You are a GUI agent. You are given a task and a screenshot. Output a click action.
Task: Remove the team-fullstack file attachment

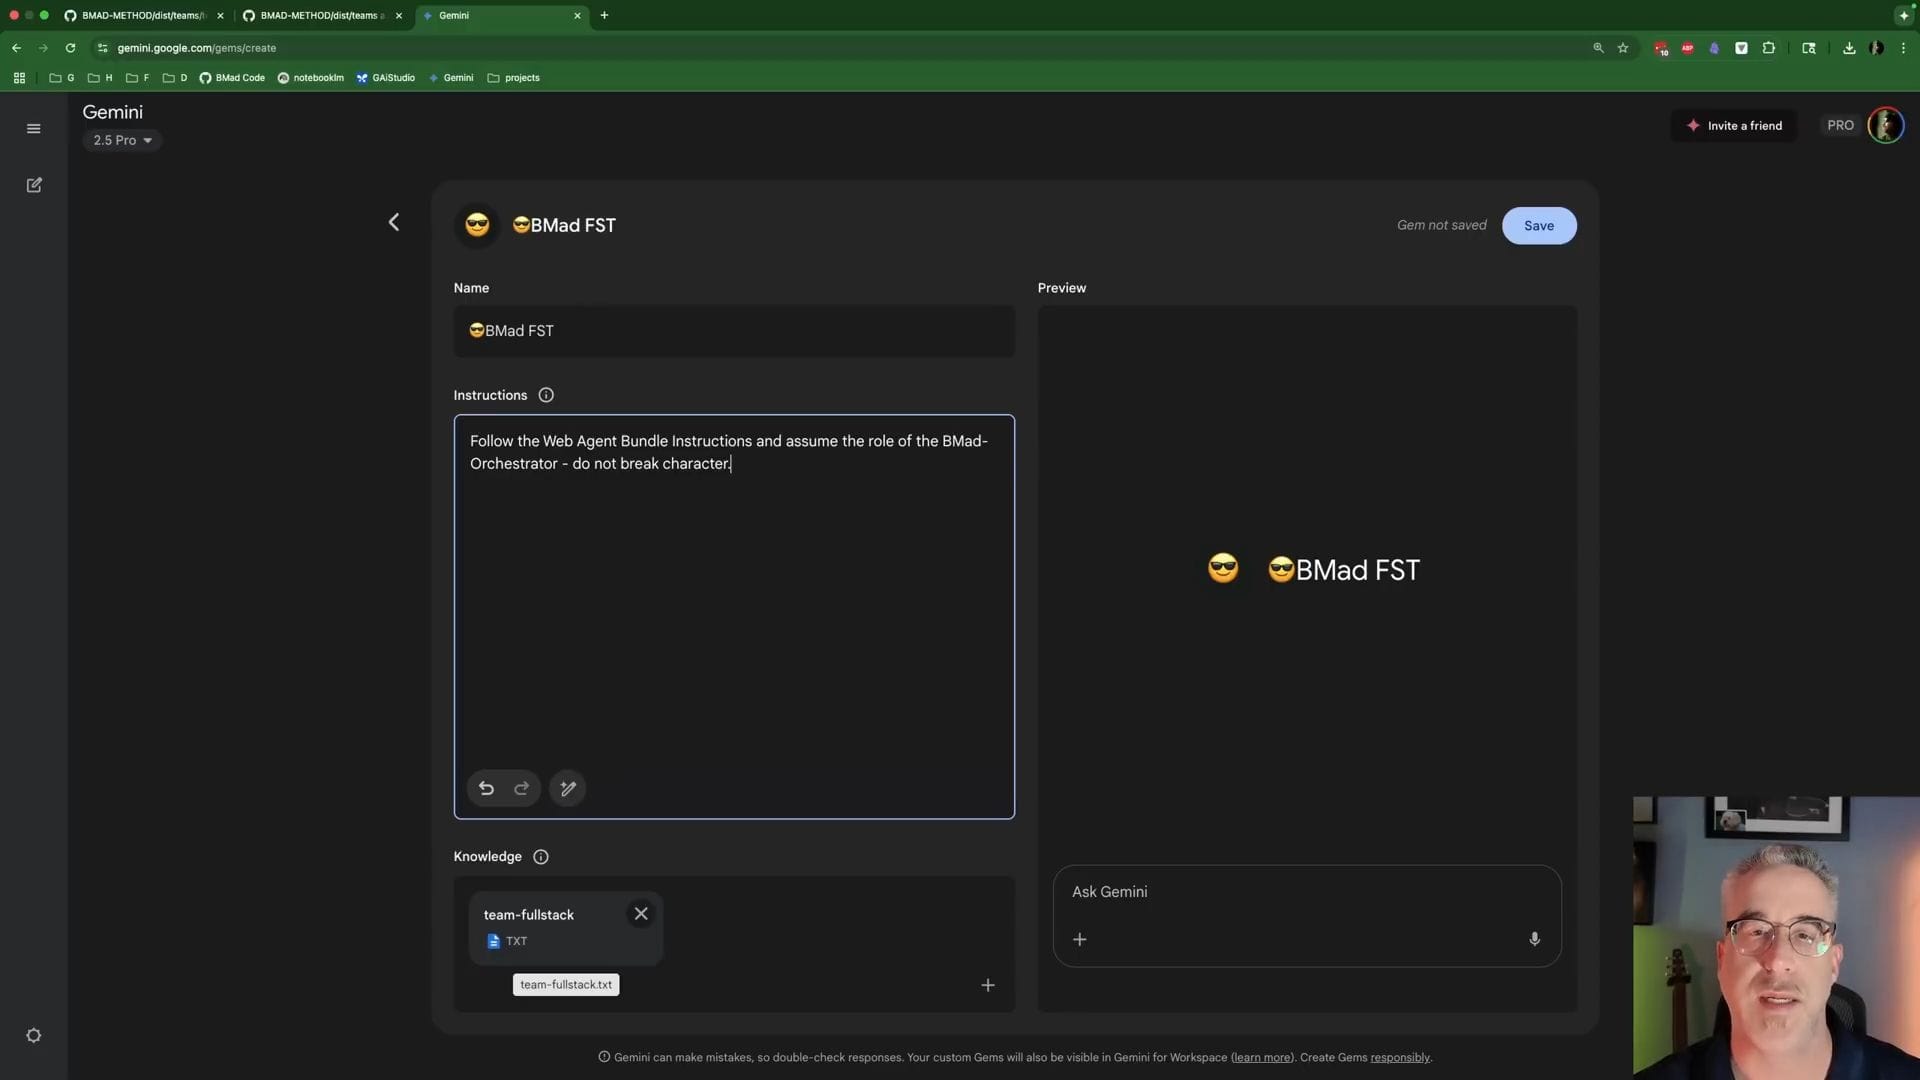pyautogui.click(x=641, y=914)
